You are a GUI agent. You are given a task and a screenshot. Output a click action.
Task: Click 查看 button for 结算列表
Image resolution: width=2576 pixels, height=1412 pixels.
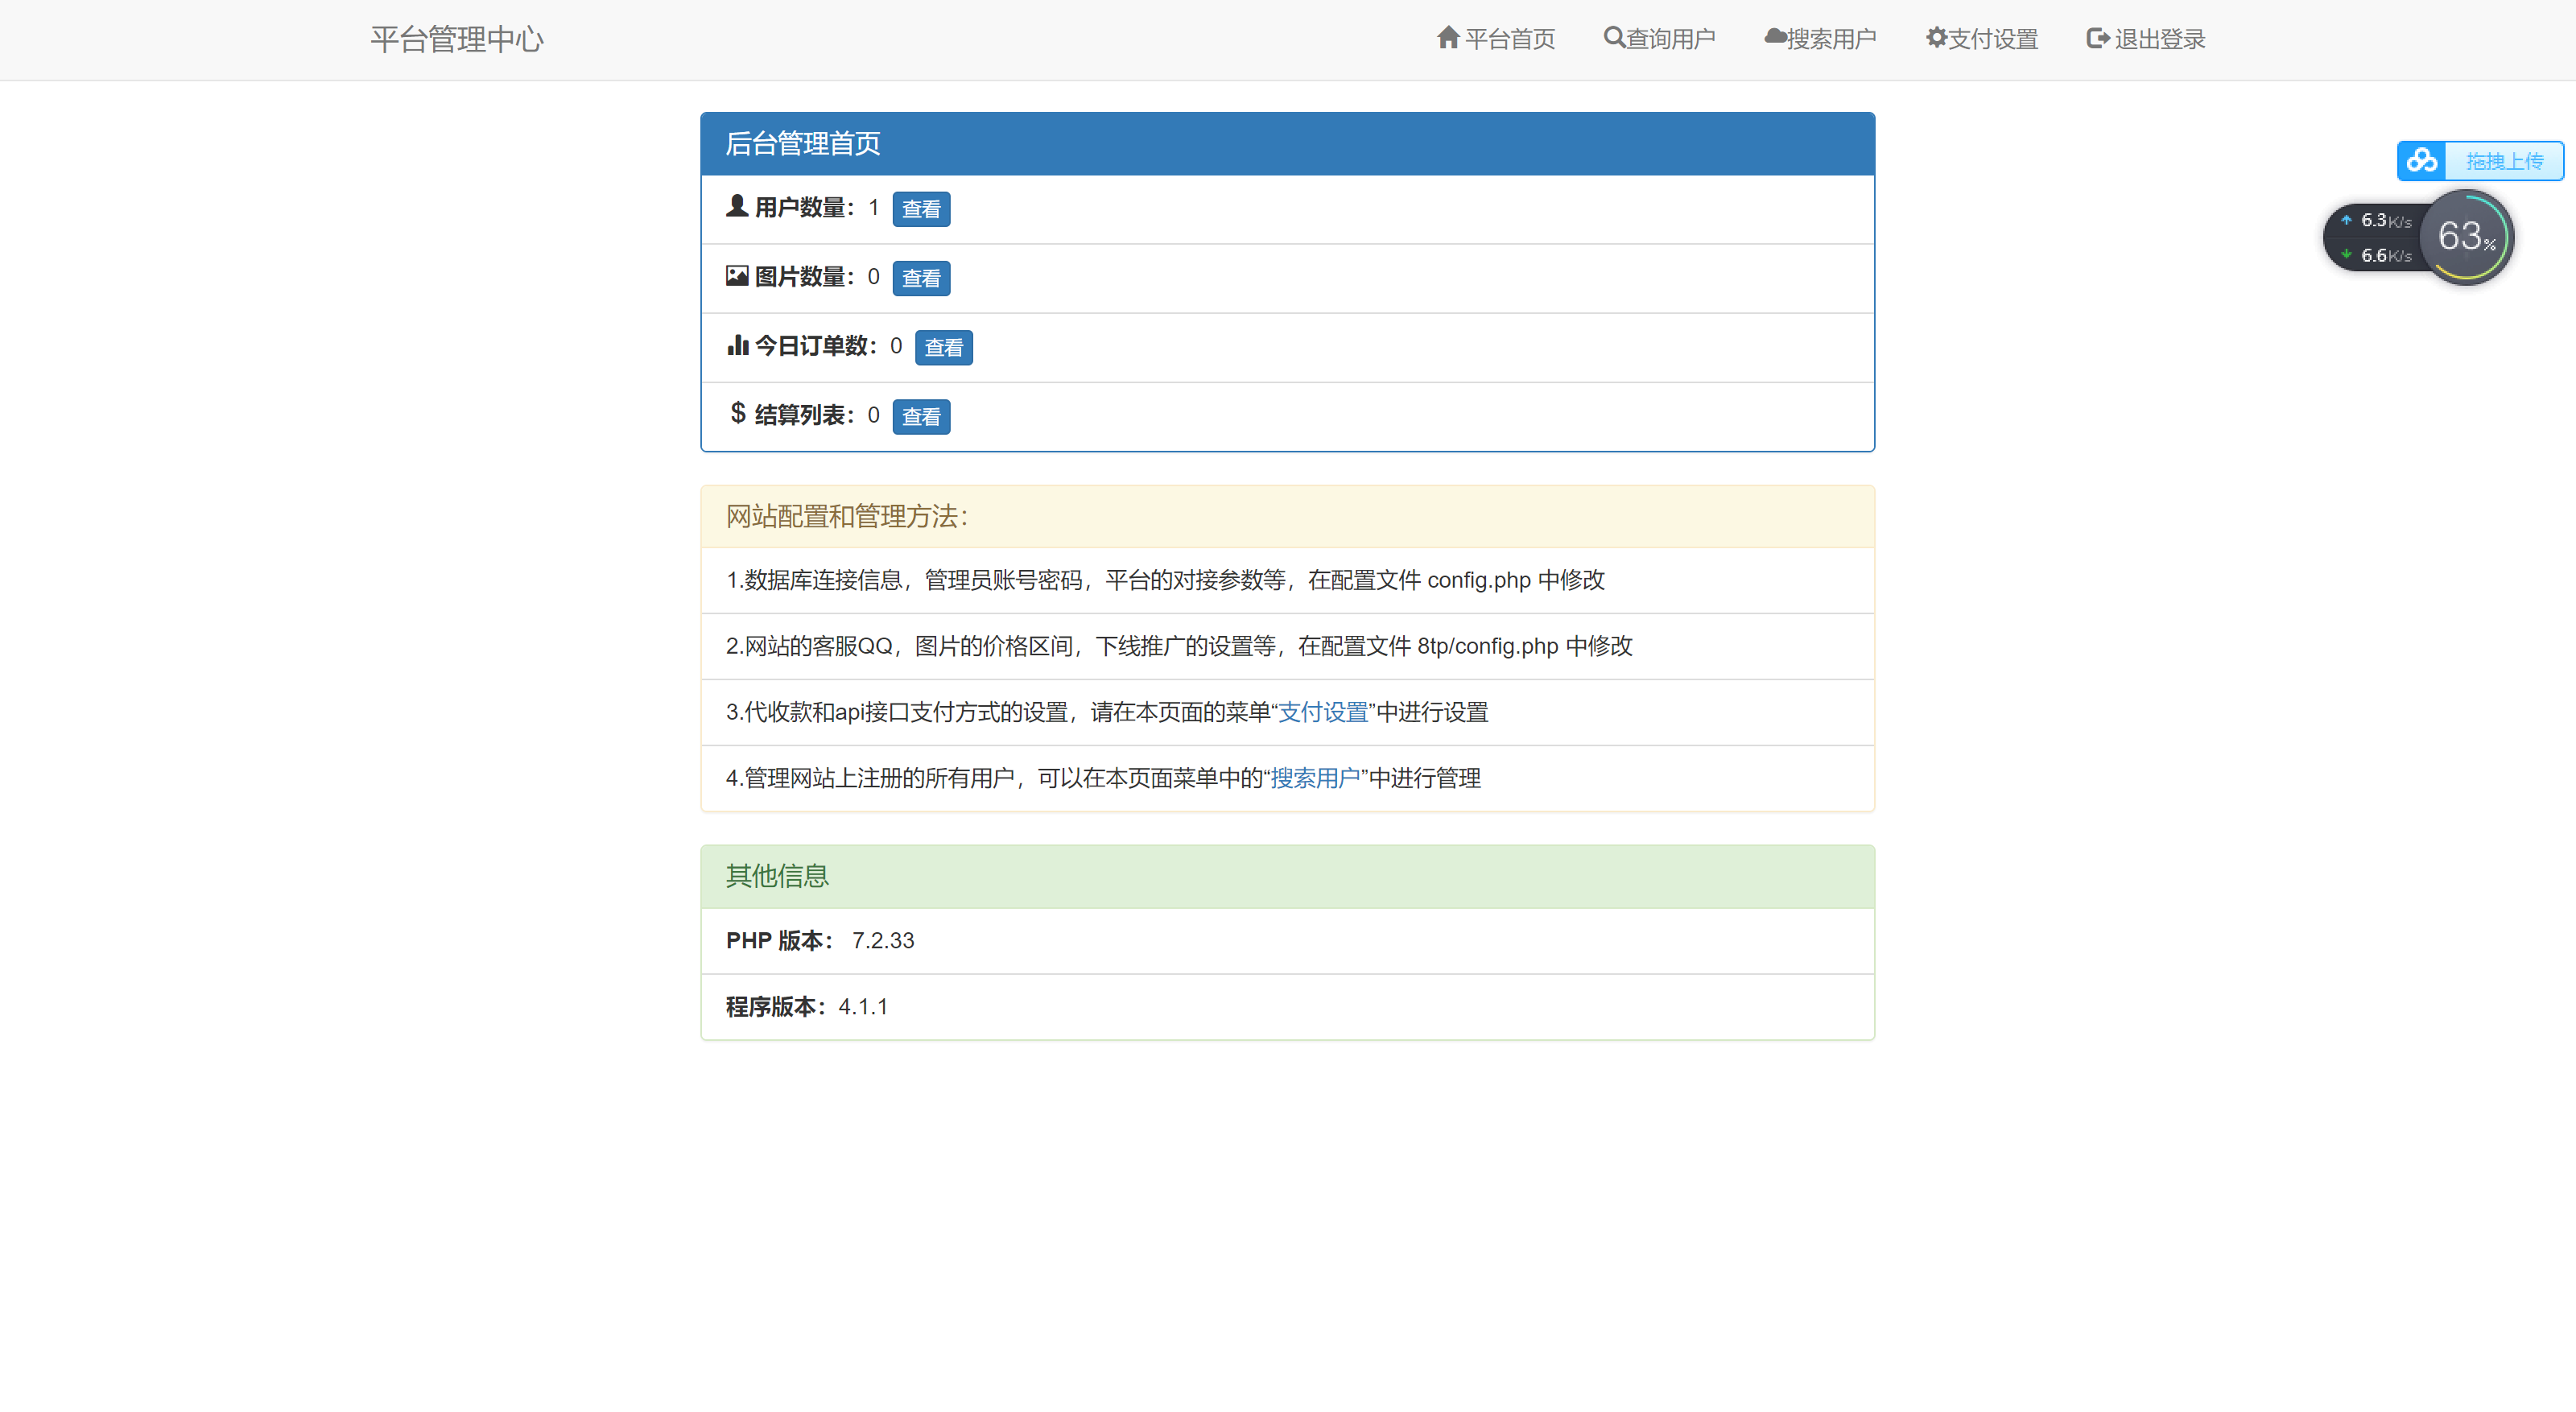point(921,416)
